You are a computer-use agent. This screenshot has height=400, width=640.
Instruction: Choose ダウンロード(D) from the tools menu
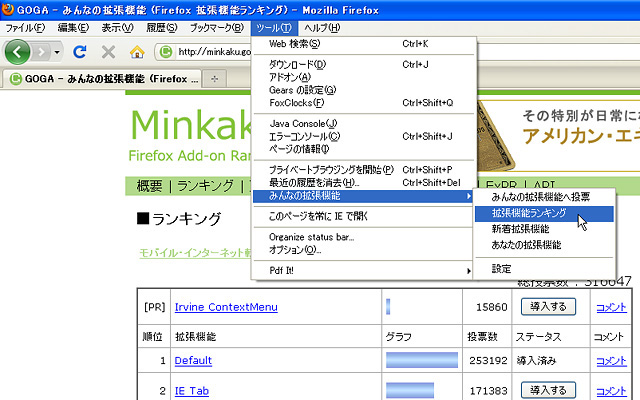363,64
